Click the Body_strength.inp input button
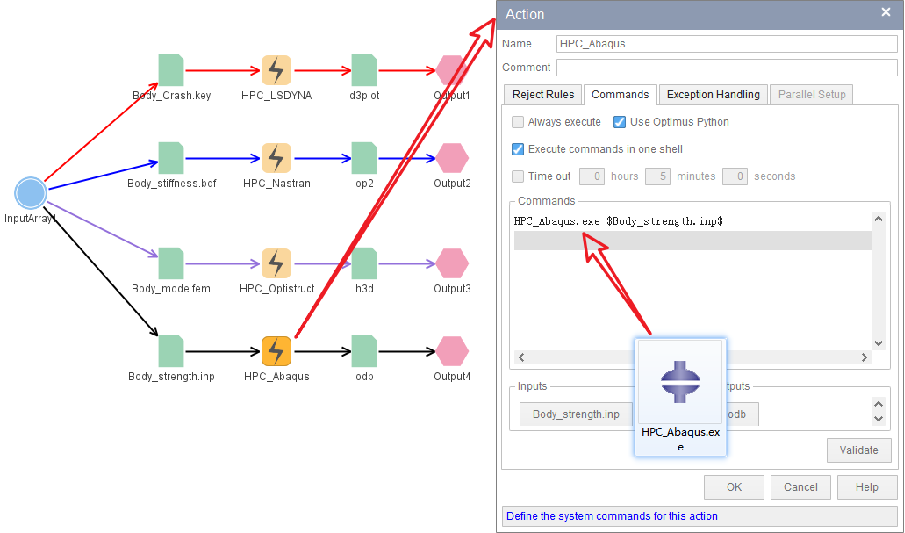Screen dimensions: 905x533 pos(576,414)
